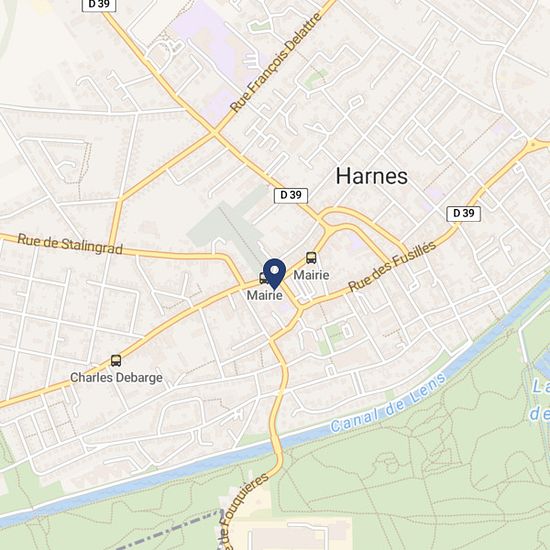Image resolution: width=550 pixels, height=550 pixels.
Task: Click the partial blue lake label at right edge
Action: click(539, 400)
